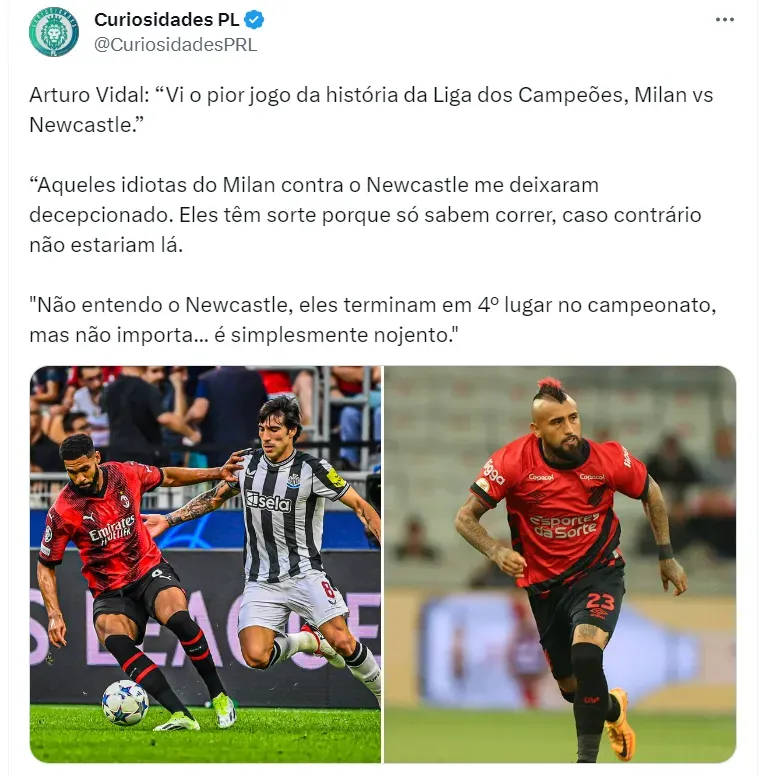Open the @CuriosidadesPRL handle link
Image resolution: width=760 pixels, height=776 pixels.
point(175,45)
